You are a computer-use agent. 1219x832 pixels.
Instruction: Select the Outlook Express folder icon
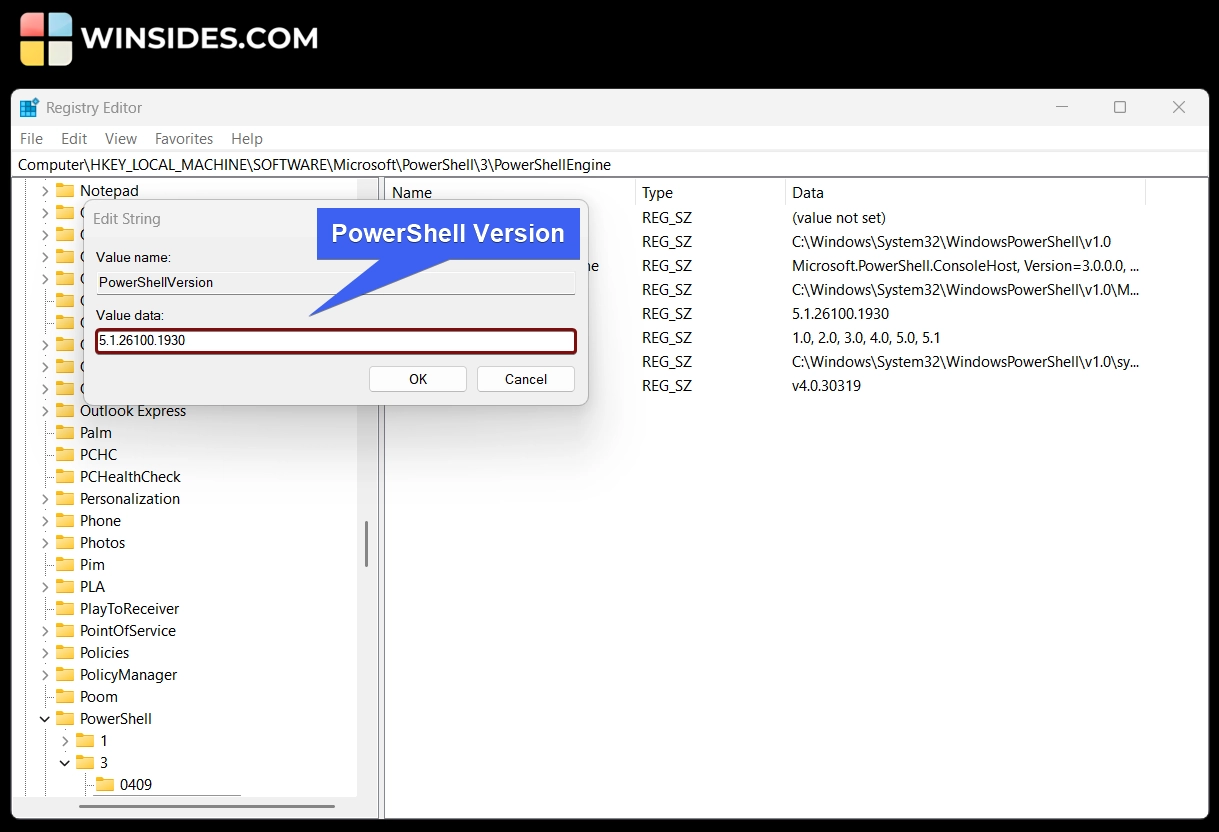pyautogui.click(x=65, y=411)
